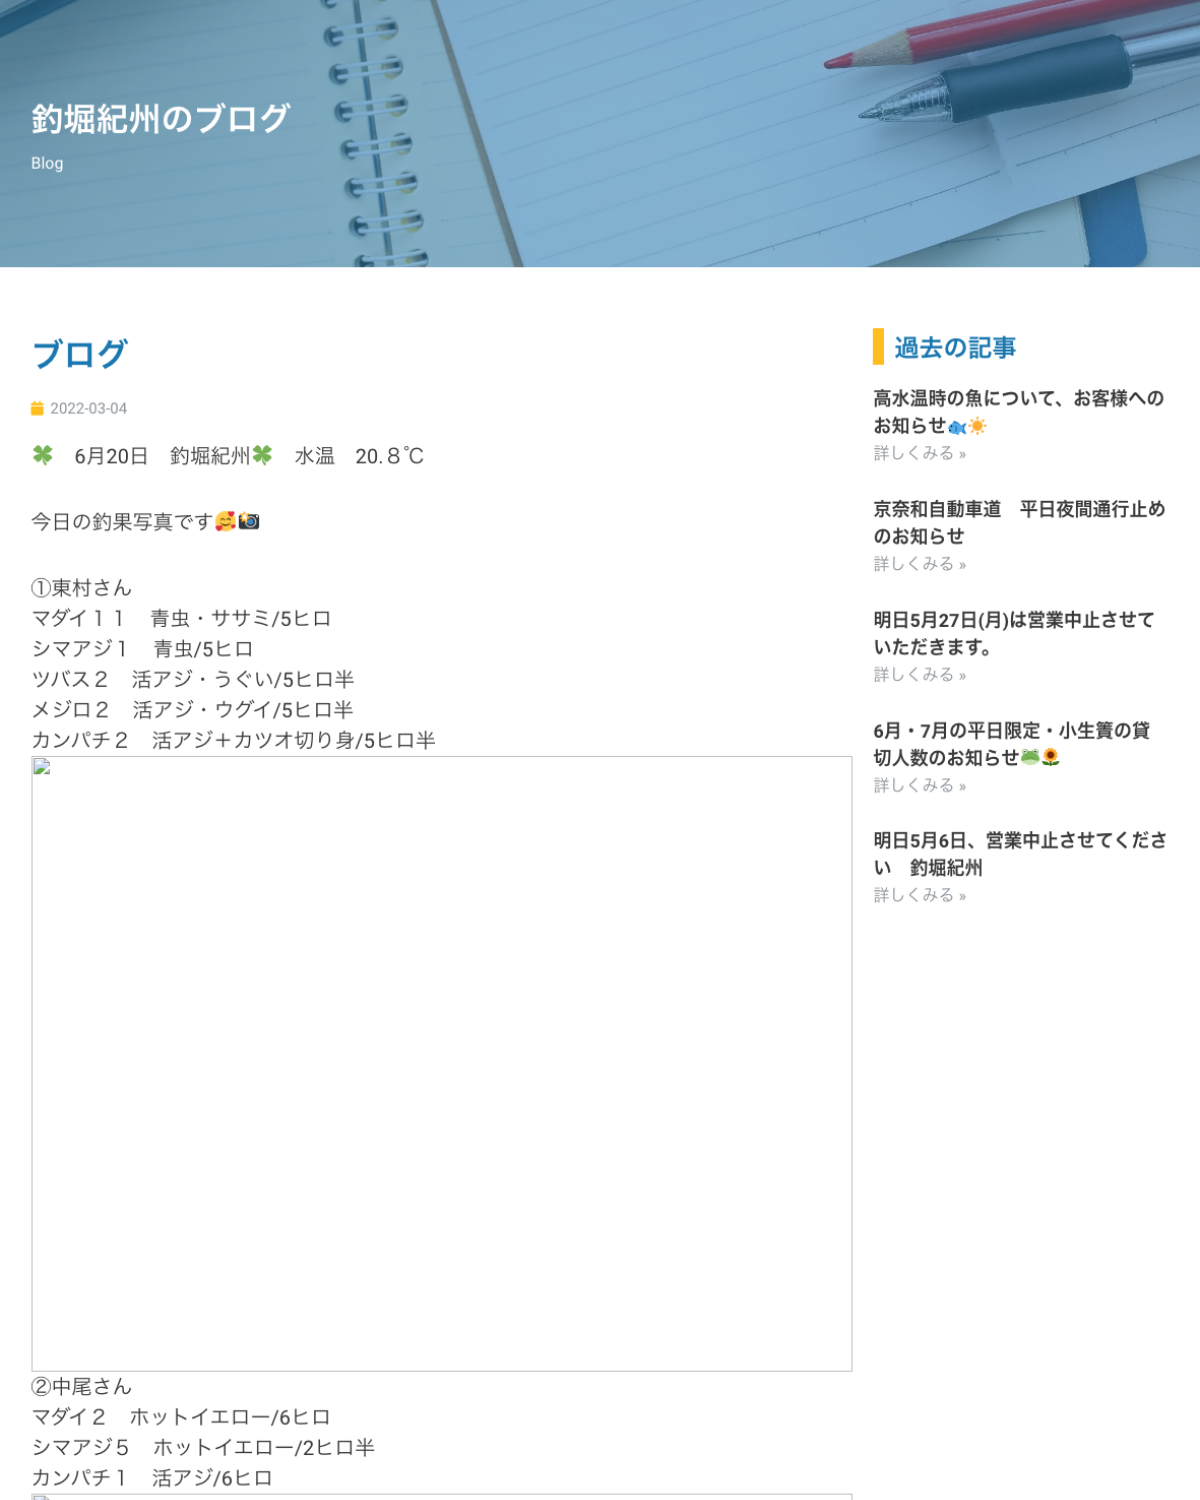The height and width of the screenshot is (1500, 1200).
Task: Click the frog emoji in 小生簀の貸切 title
Action: pyautogui.click(x=1030, y=757)
